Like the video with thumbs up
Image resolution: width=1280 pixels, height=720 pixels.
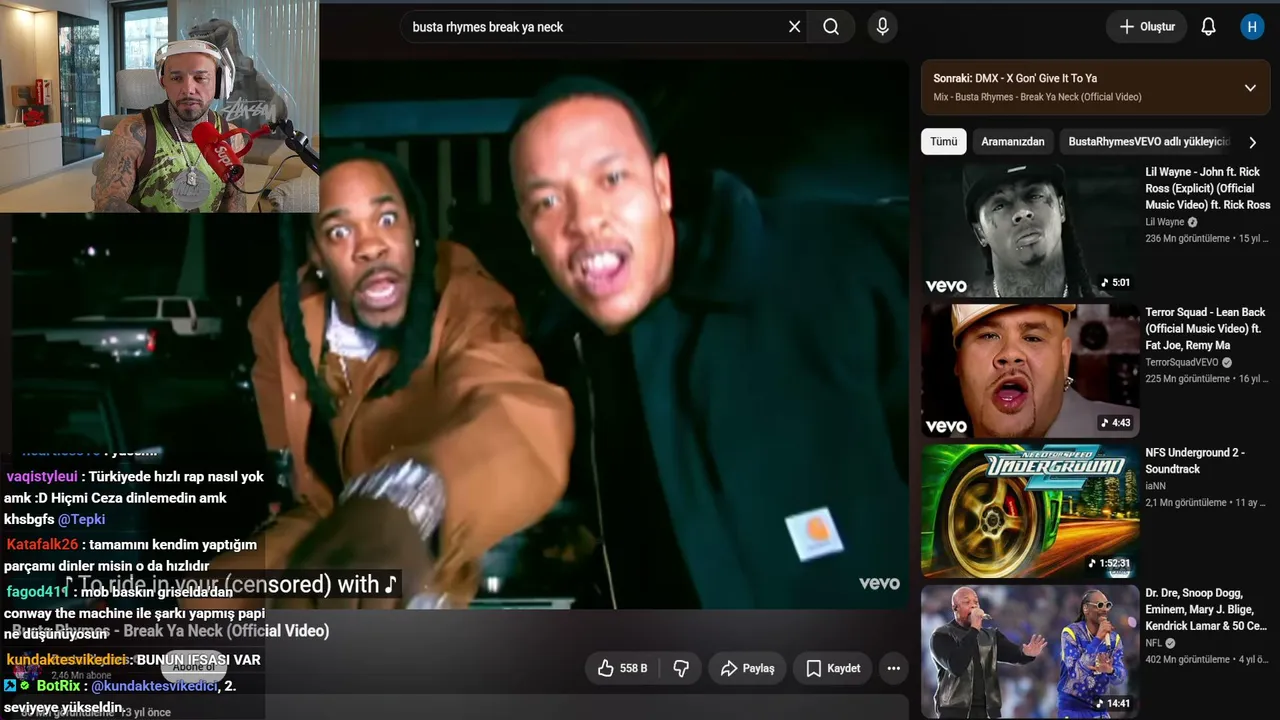click(622, 668)
